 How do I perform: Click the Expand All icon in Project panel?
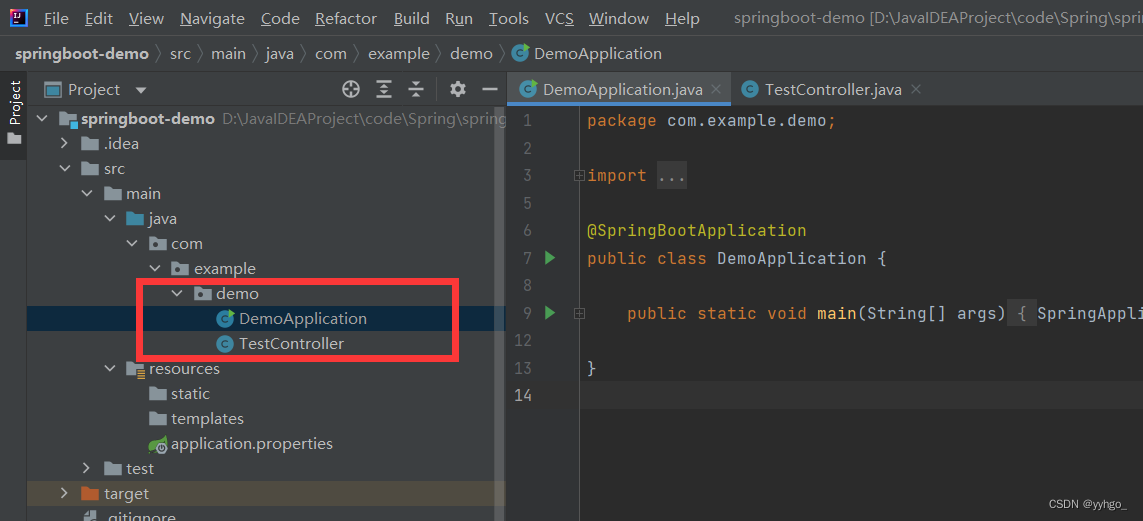pyautogui.click(x=384, y=90)
